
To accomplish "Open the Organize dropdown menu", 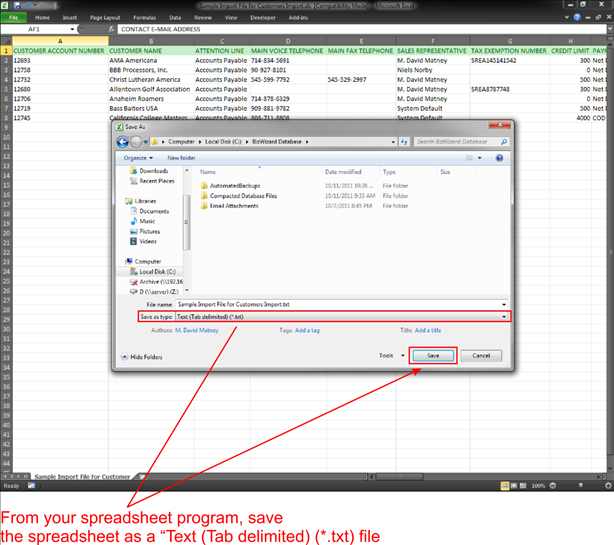I will click(x=138, y=158).
